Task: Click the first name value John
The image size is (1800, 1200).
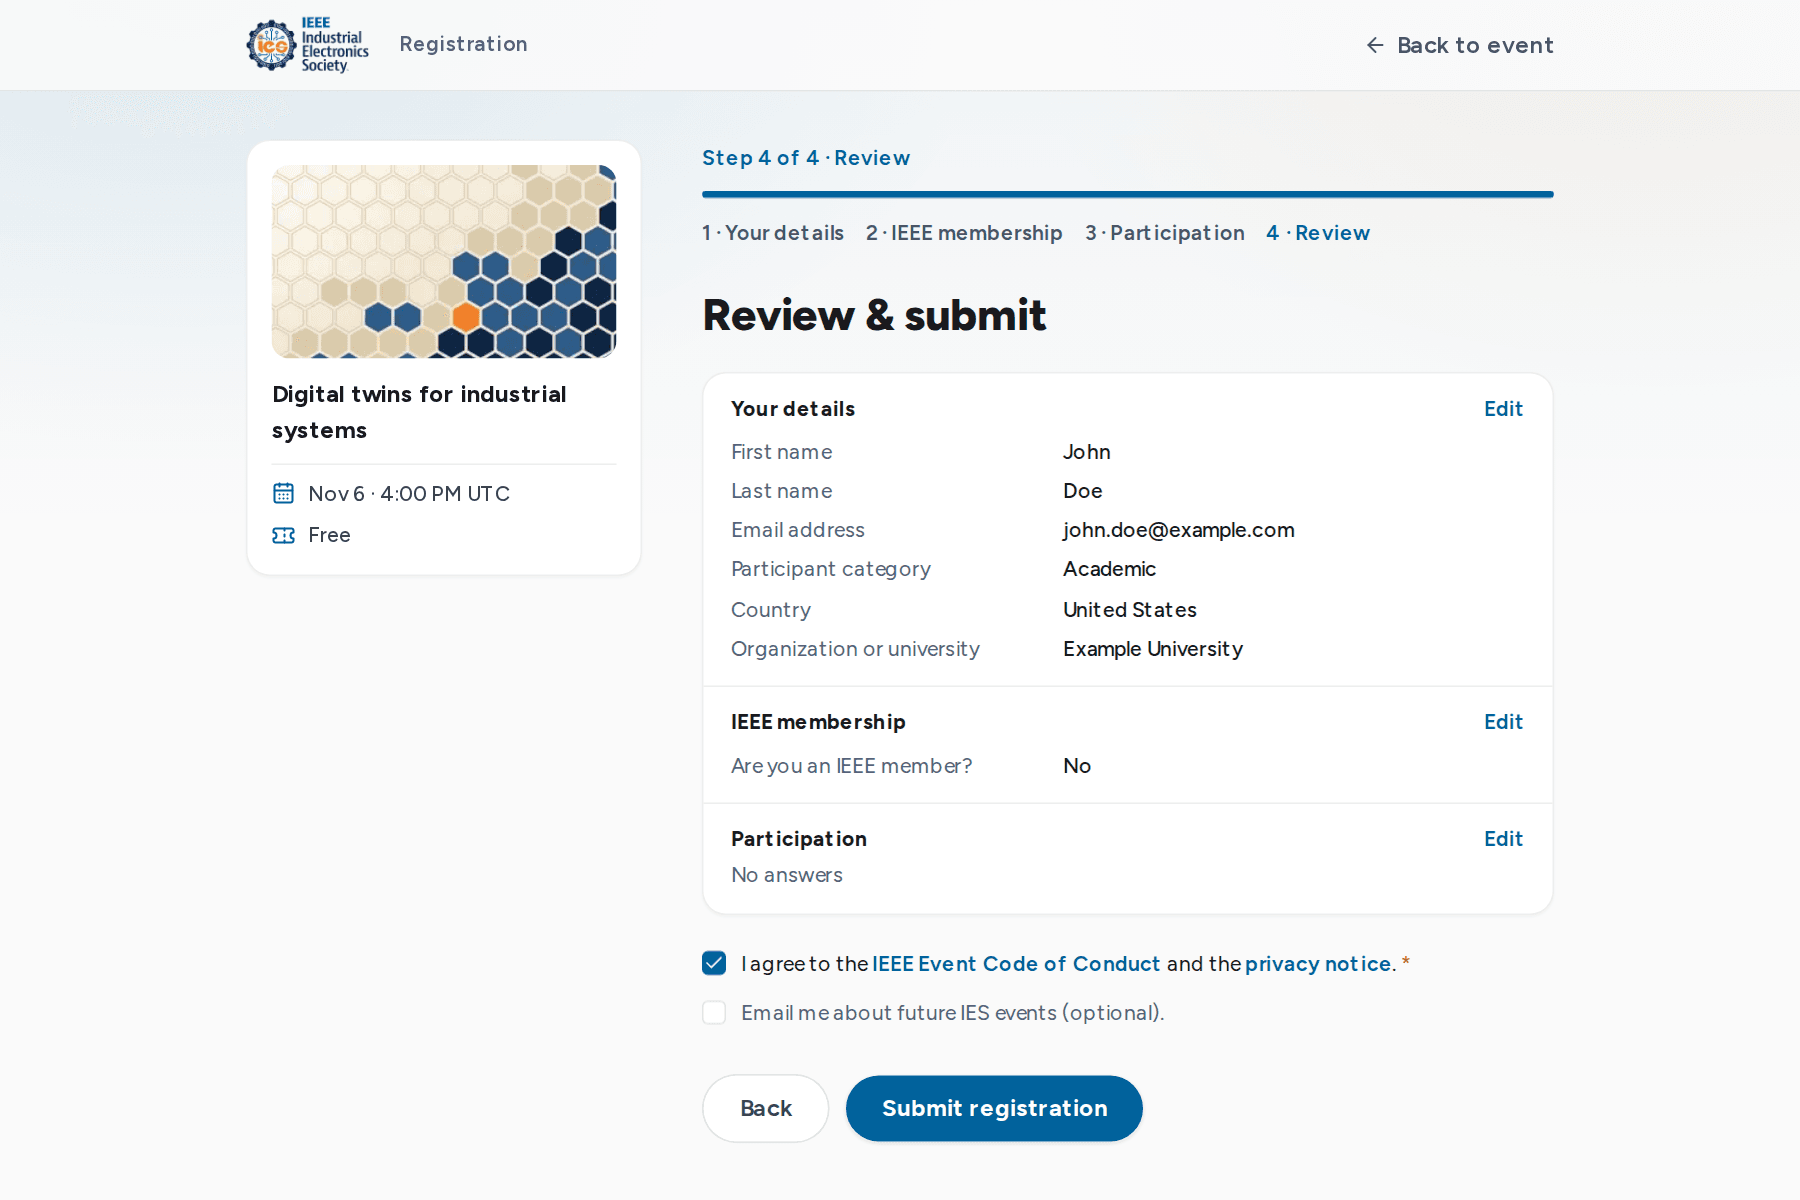Action: coord(1087,452)
